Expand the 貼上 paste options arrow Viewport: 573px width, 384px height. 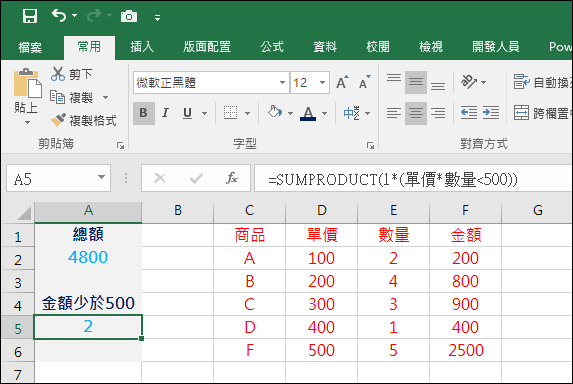(x=27, y=122)
